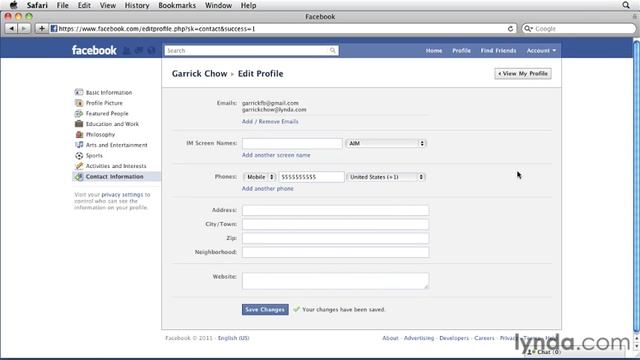This screenshot has height=360, width=640.
Task: Click the View My Profile button
Action: coord(523,73)
